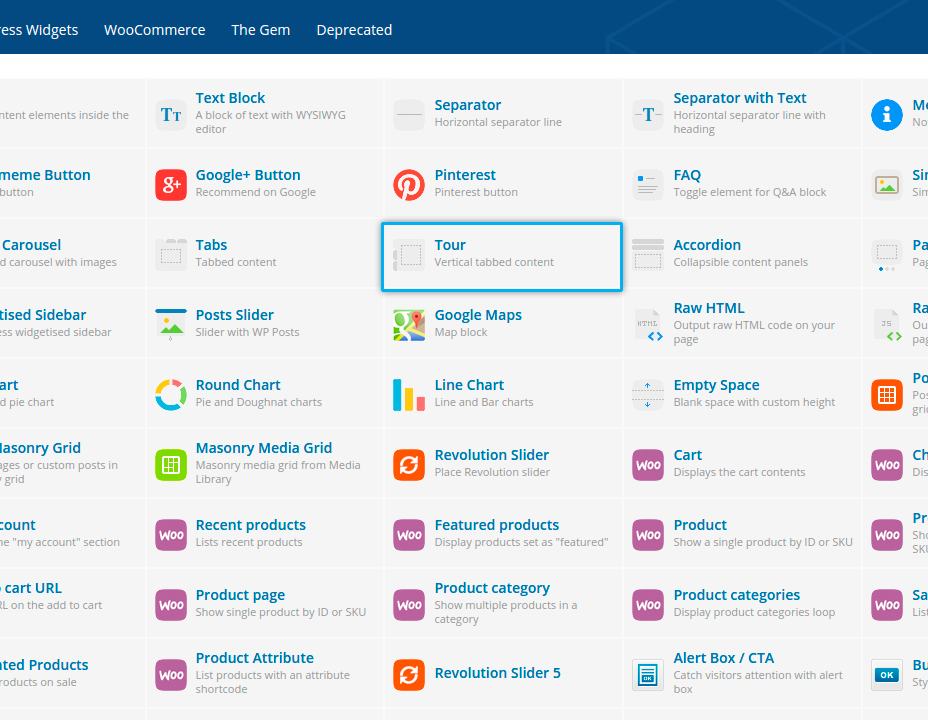
Task: Click the Masonry Media Grid green icon
Action: click(x=171, y=465)
